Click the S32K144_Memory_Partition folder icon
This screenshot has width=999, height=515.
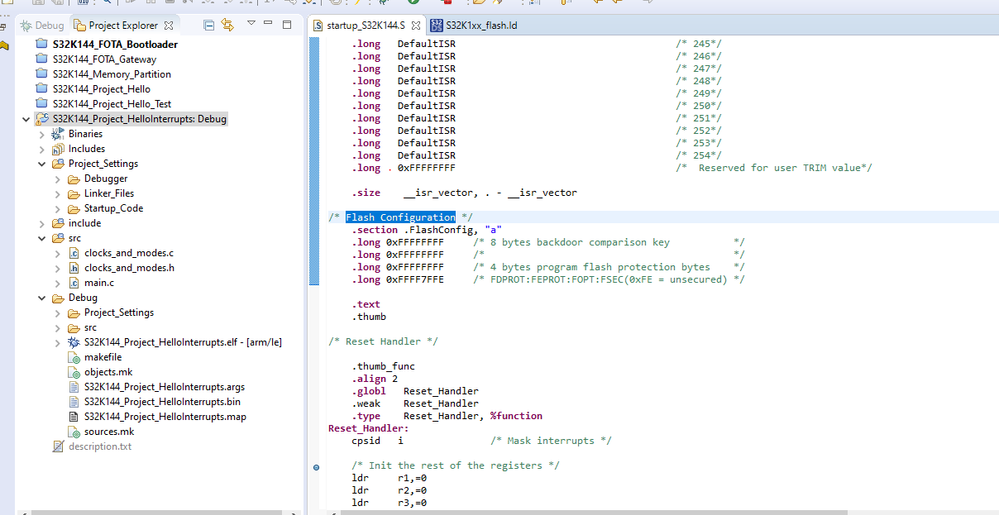tap(41, 74)
